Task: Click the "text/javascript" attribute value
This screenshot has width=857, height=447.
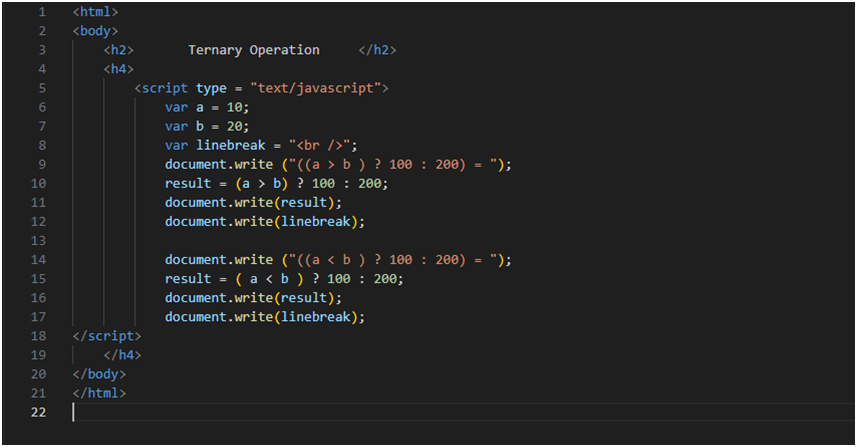Action: point(316,88)
